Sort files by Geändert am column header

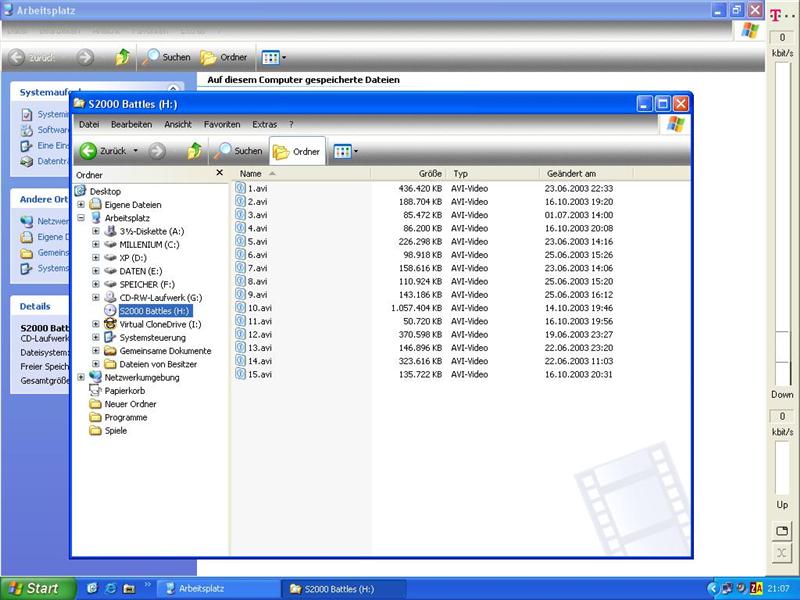[x=572, y=173]
